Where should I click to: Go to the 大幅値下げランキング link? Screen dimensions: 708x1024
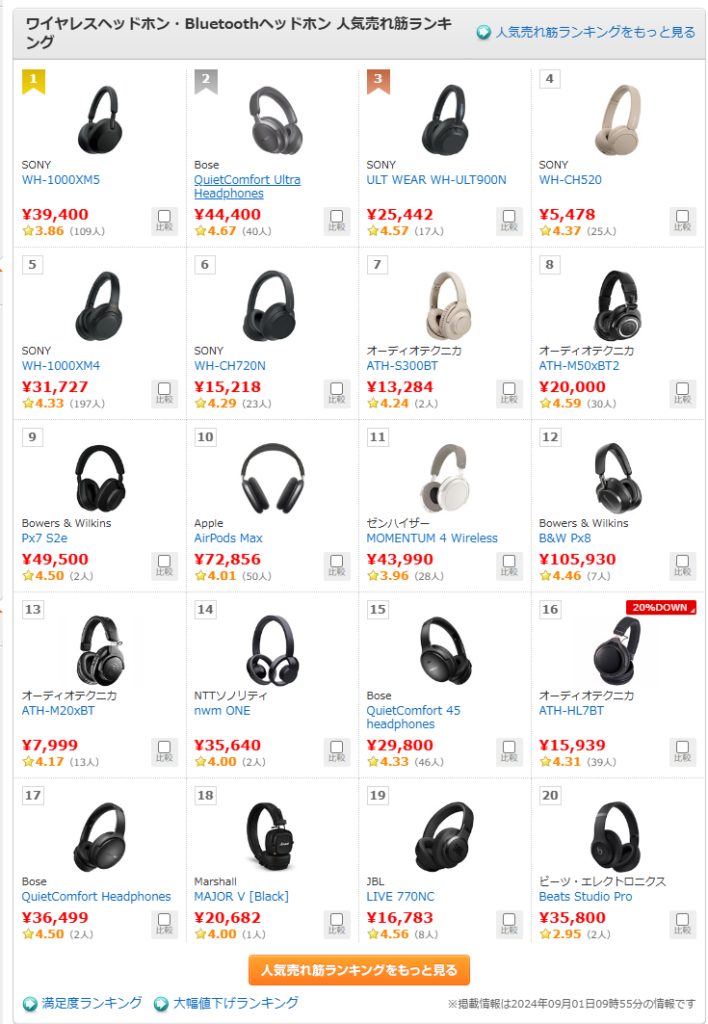pyautogui.click(x=236, y=1003)
